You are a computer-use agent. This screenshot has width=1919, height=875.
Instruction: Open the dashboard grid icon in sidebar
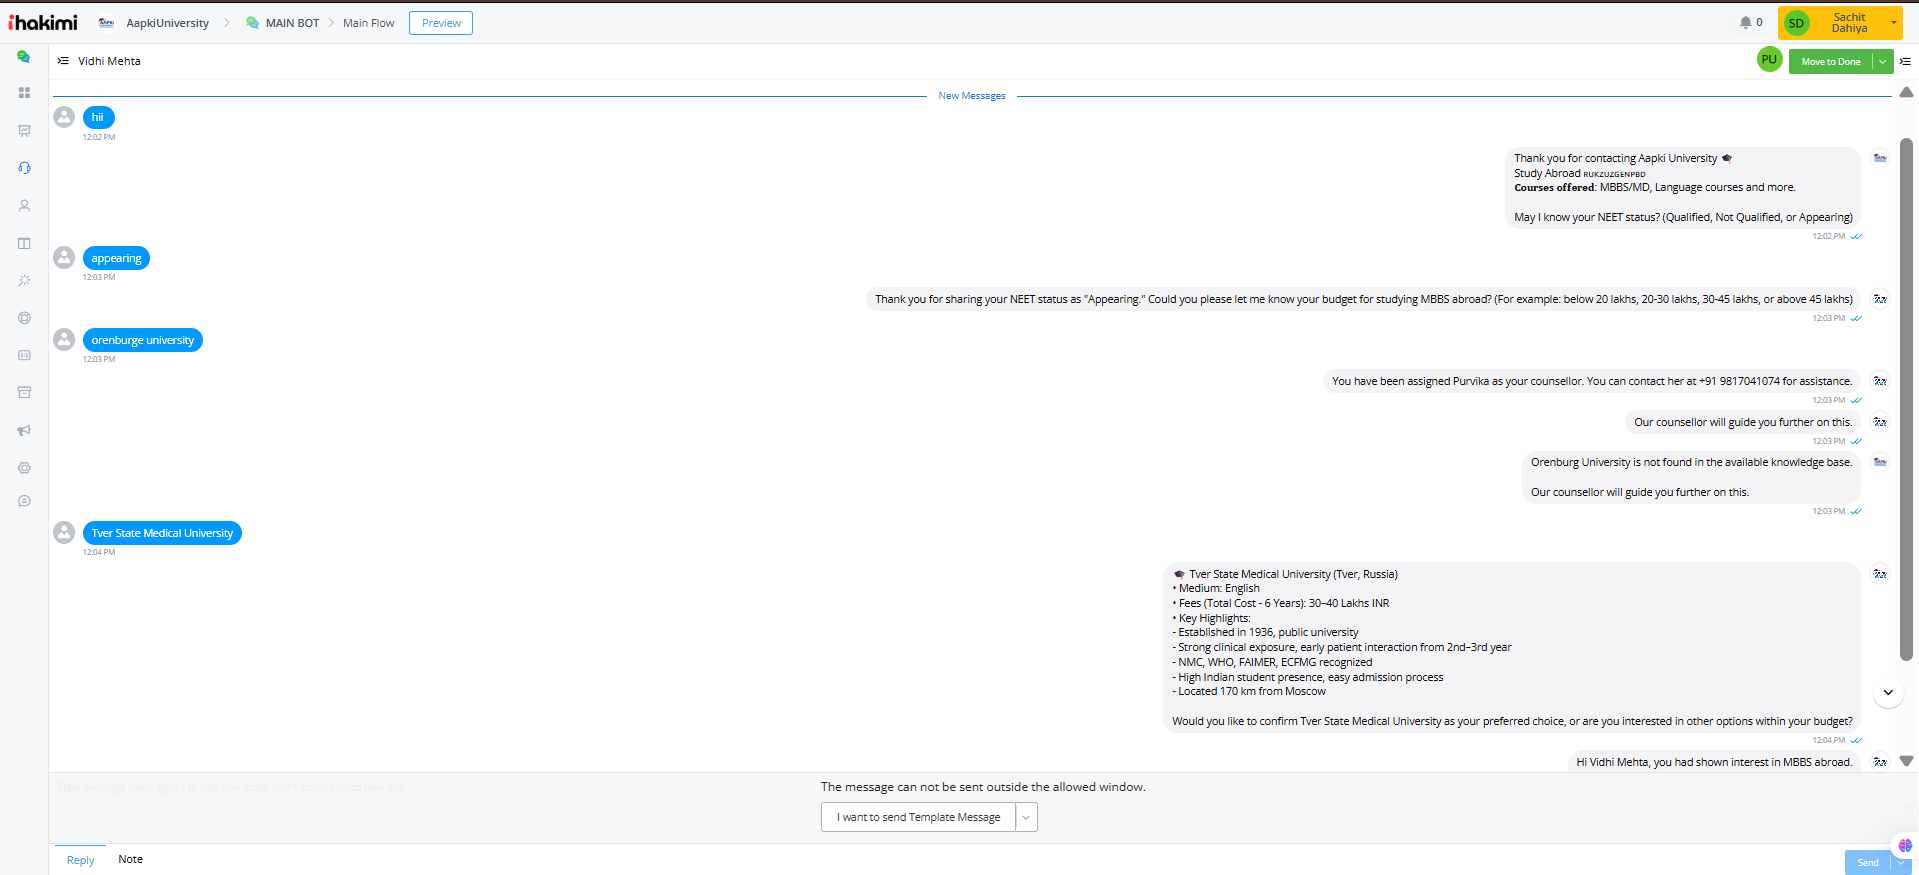(x=24, y=93)
